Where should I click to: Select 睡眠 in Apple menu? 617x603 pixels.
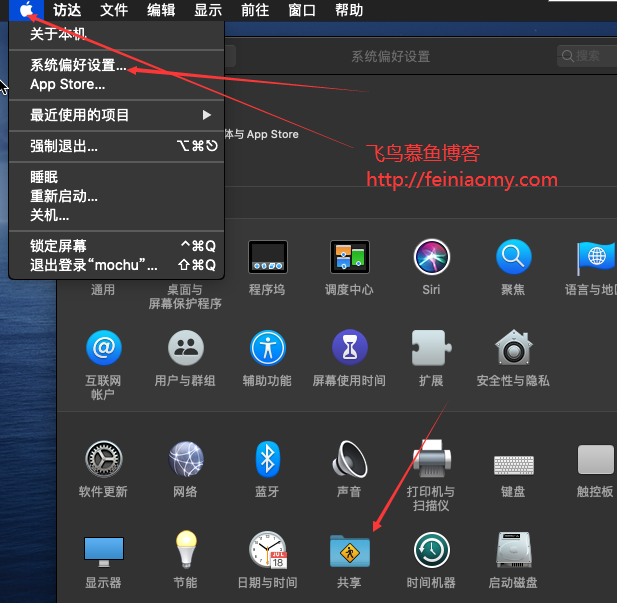(x=116, y=177)
